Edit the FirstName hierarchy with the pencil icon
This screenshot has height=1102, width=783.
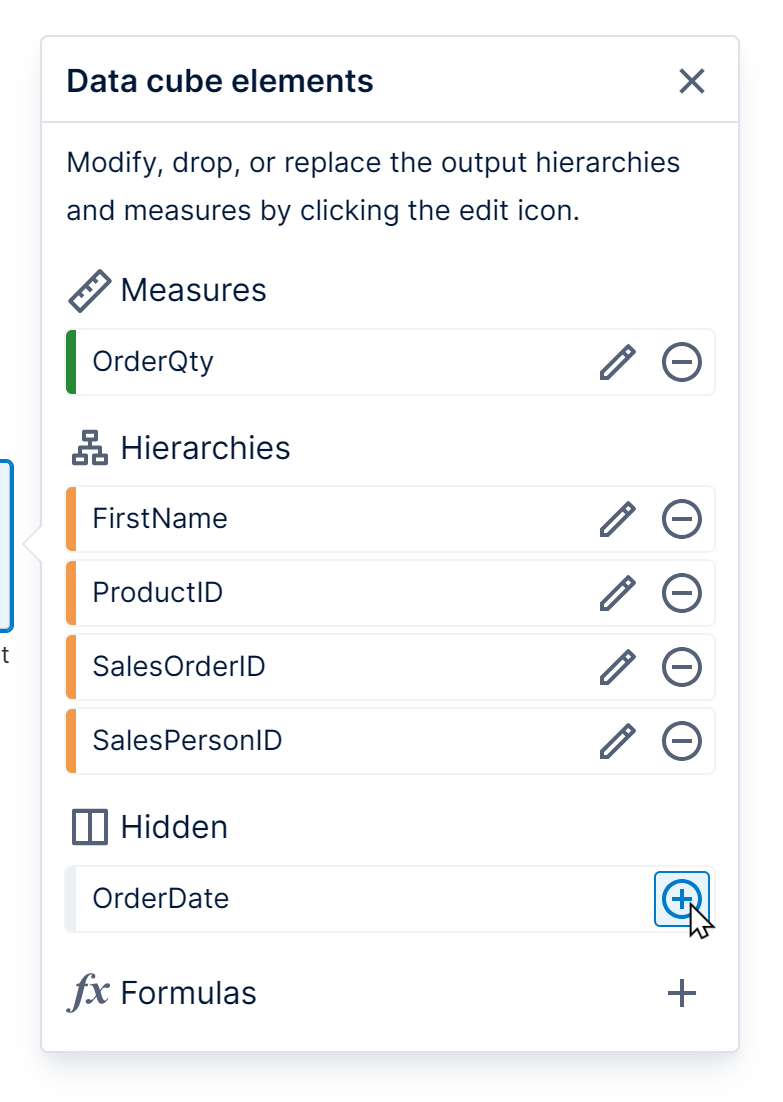click(x=619, y=518)
